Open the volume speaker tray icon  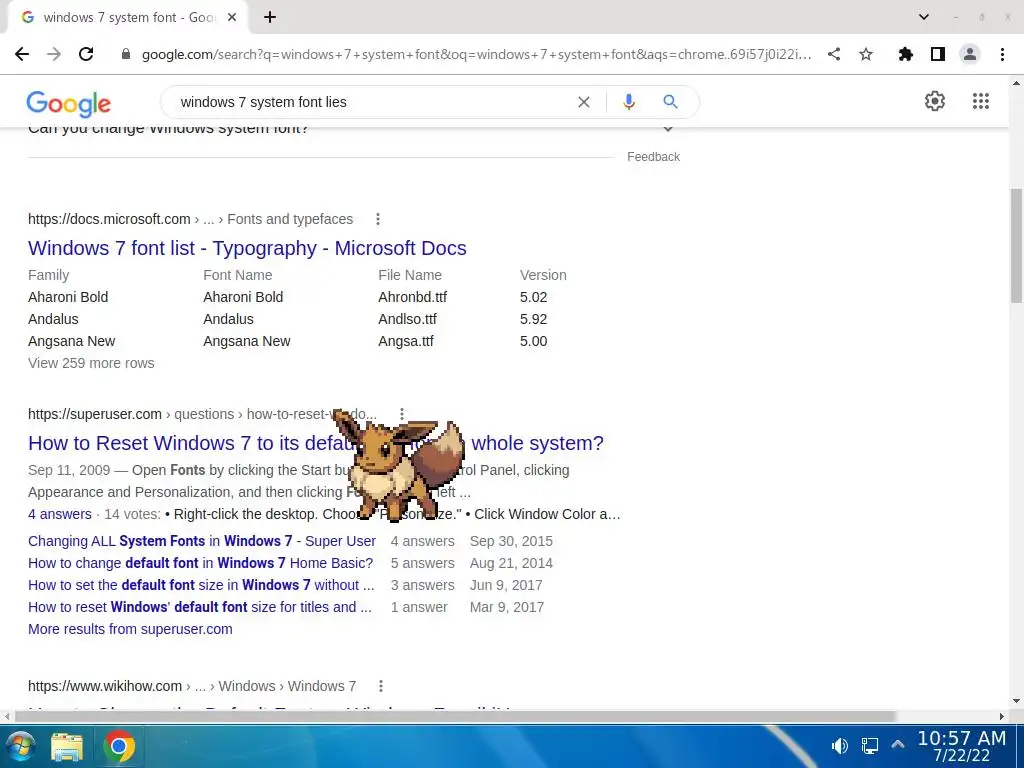pyautogui.click(x=840, y=746)
